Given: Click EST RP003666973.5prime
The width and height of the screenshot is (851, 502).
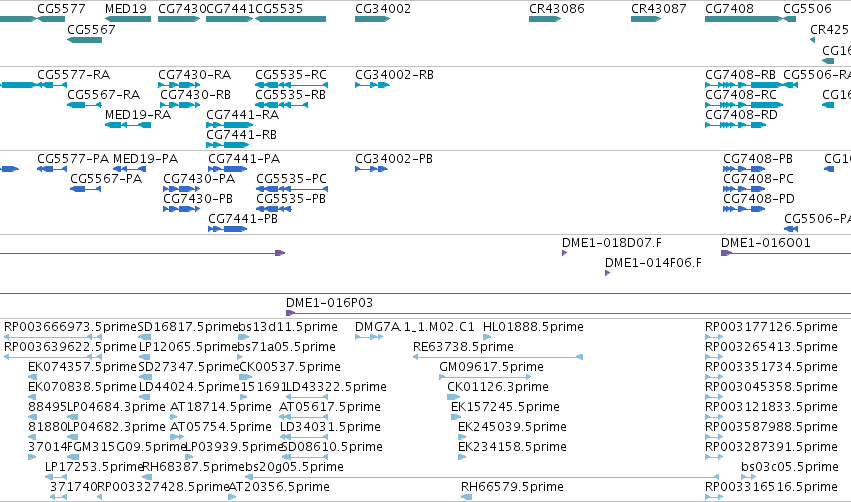Looking at the screenshot, I should pos(53,337).
